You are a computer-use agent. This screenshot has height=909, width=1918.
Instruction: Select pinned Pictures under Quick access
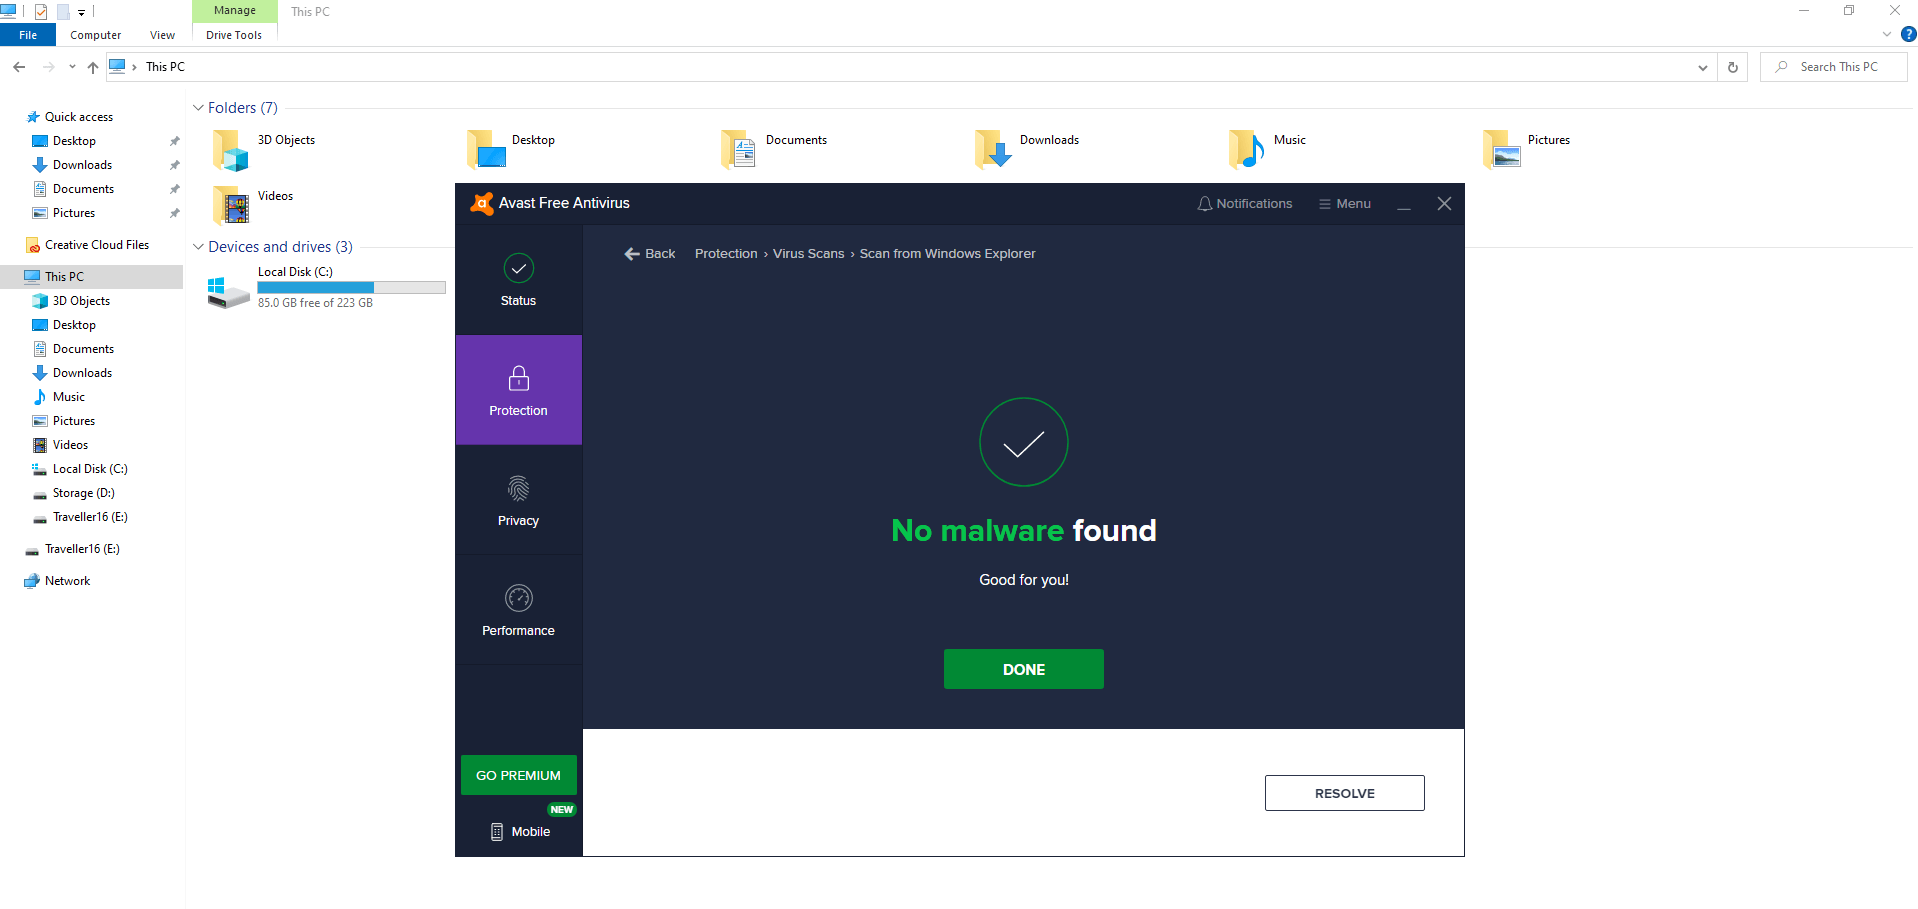pyautogui.click(x=74, y=213)
